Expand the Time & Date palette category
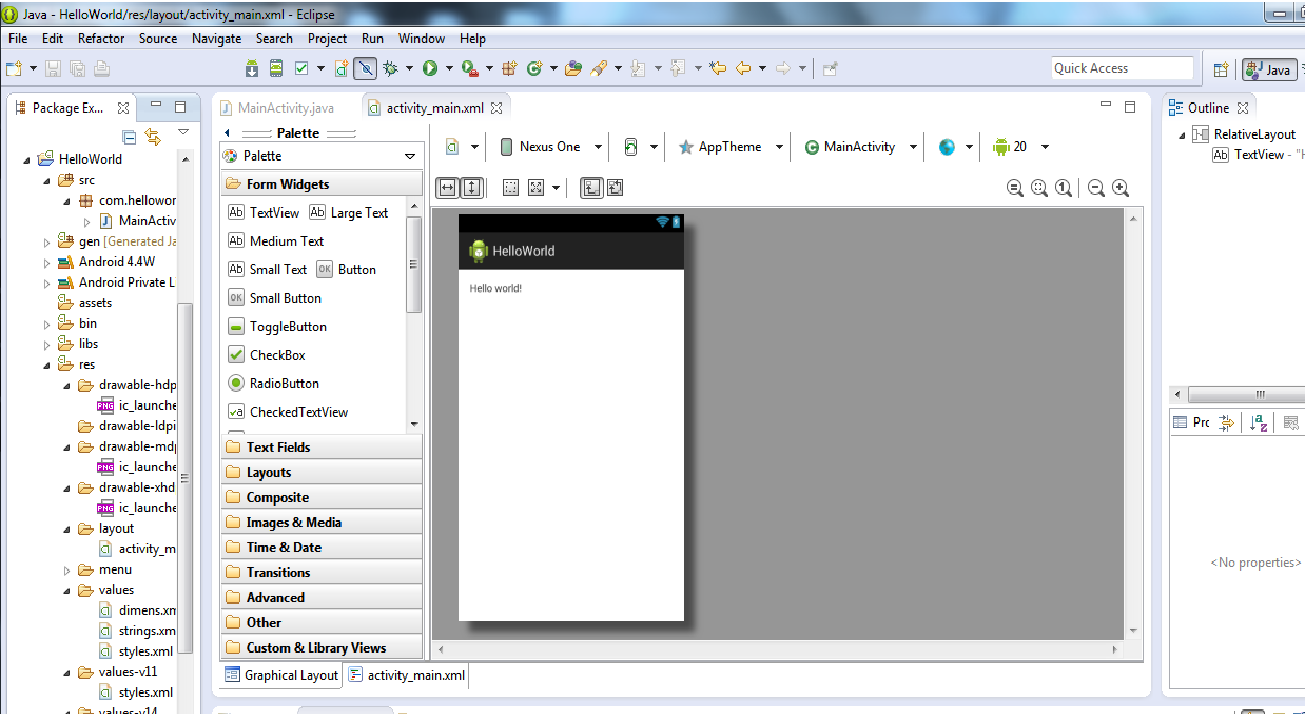Screen dimensions: 1305x714 321,547
